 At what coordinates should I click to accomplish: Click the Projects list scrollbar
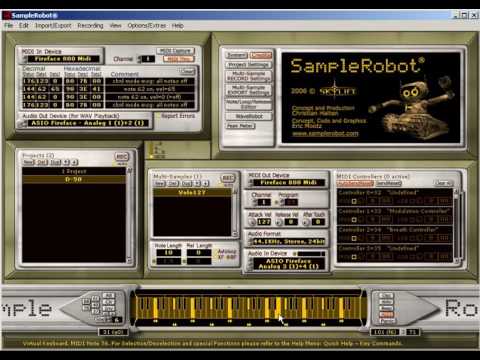point(129,215)
